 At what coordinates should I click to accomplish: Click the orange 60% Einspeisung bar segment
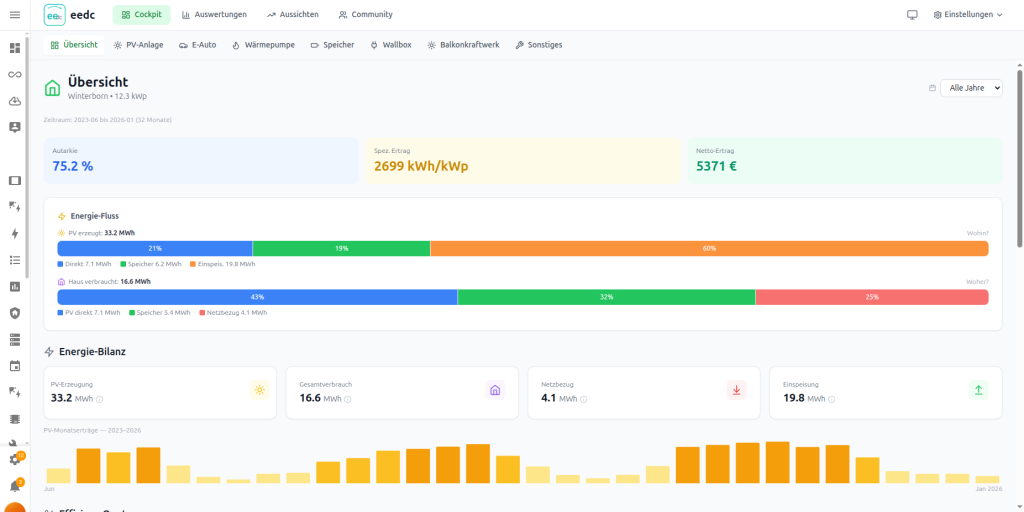click(x=709, y=248)
